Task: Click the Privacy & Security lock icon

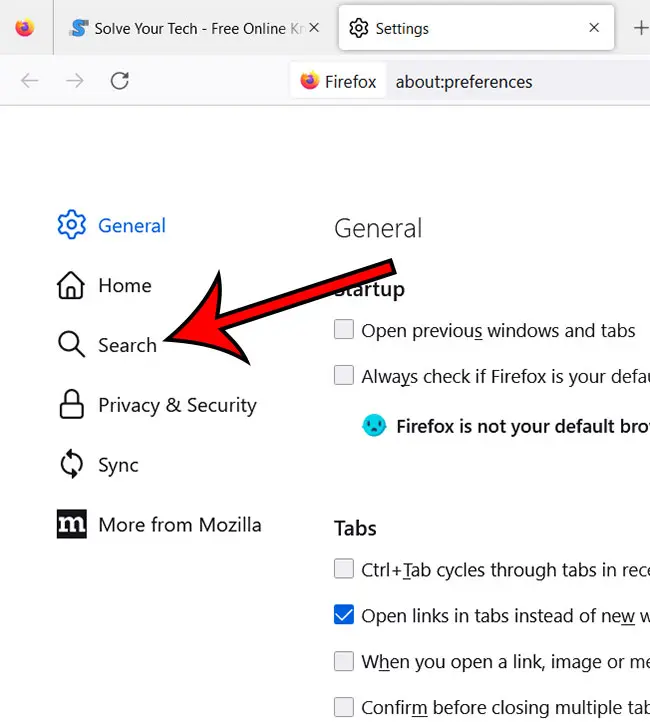Action: pyautogui.click(x=71, y=404)
